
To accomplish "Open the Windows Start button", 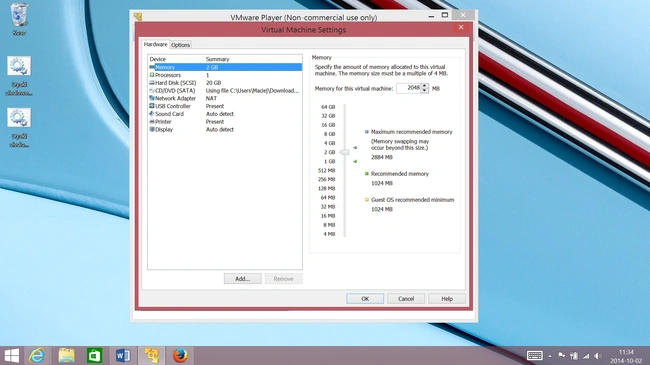I will [x=12, y=356].
